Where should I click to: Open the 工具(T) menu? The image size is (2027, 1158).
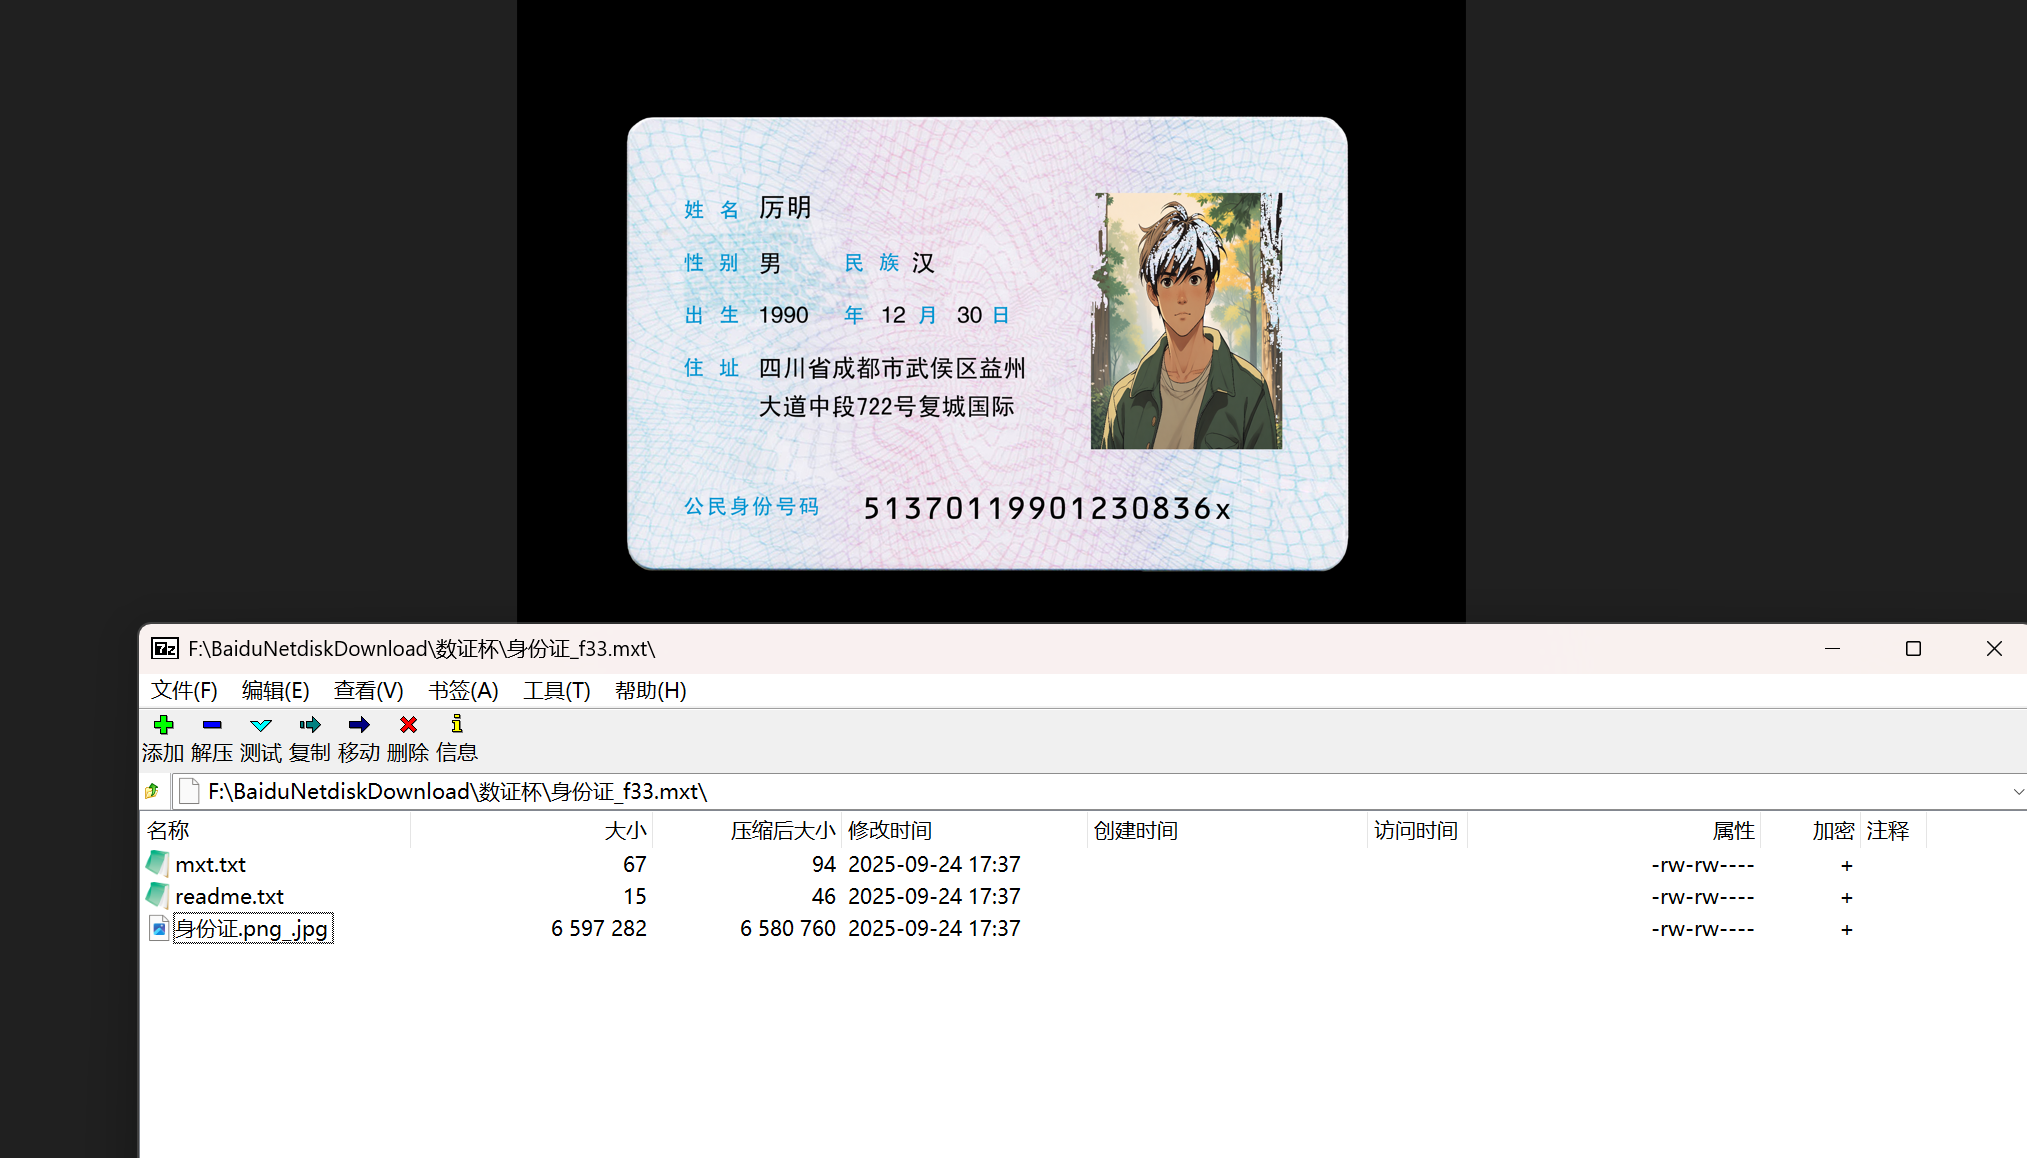pos(556,691)
